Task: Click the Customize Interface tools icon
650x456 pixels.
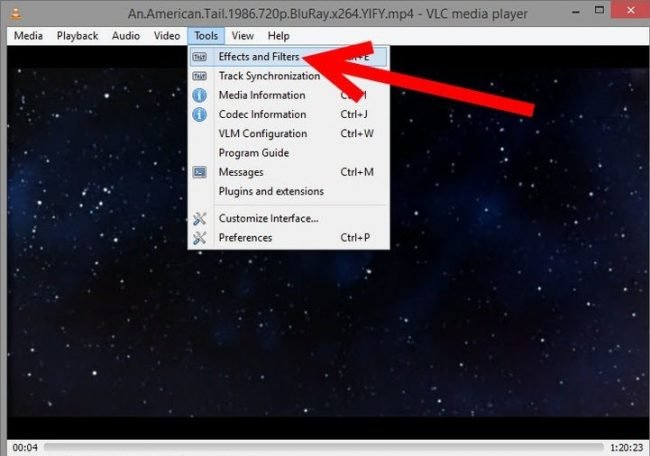Action: click(x=200, y=218)
